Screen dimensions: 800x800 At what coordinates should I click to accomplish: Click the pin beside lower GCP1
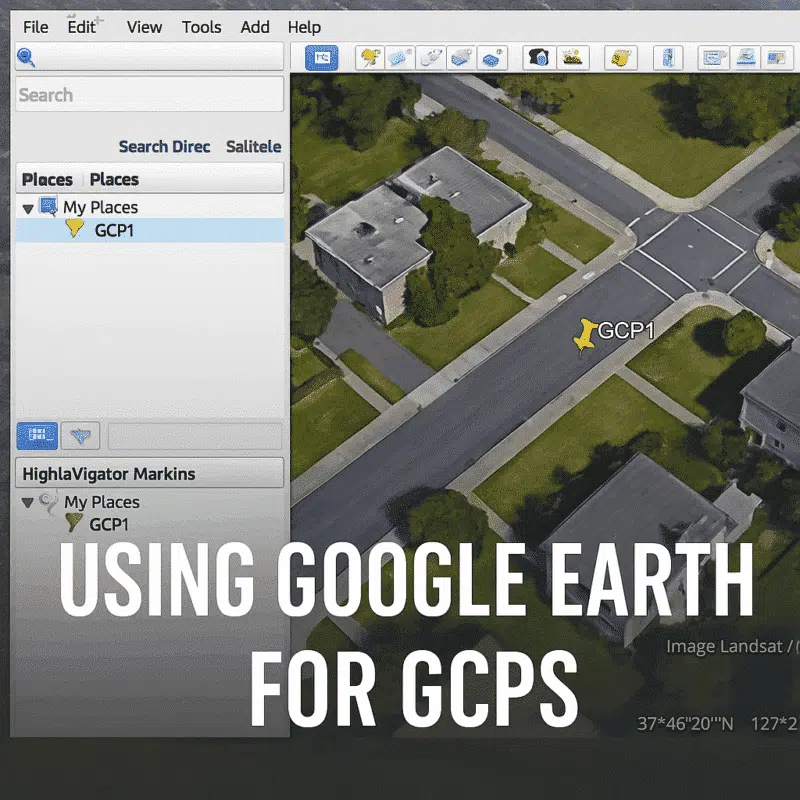[73, 523]
